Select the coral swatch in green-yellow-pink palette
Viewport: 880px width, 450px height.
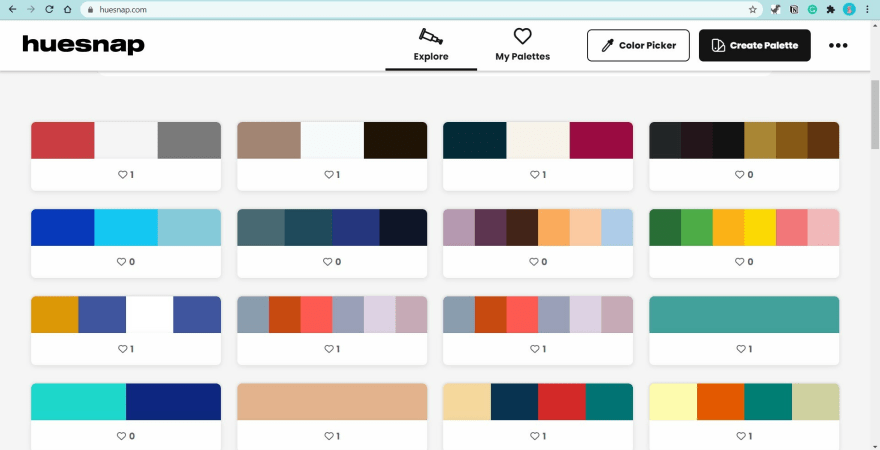(792, 227)
